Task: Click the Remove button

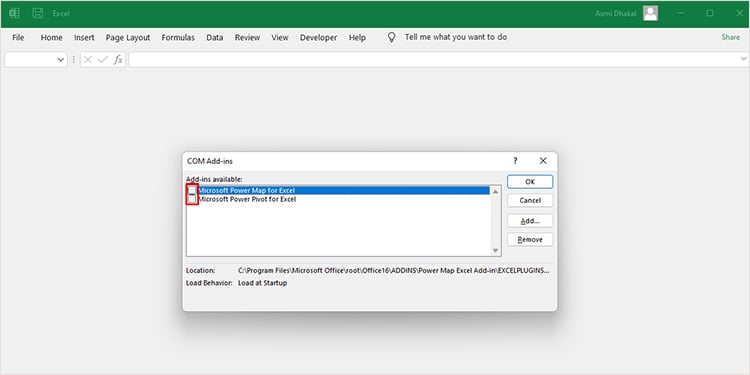Action: [x=530, y=240]
